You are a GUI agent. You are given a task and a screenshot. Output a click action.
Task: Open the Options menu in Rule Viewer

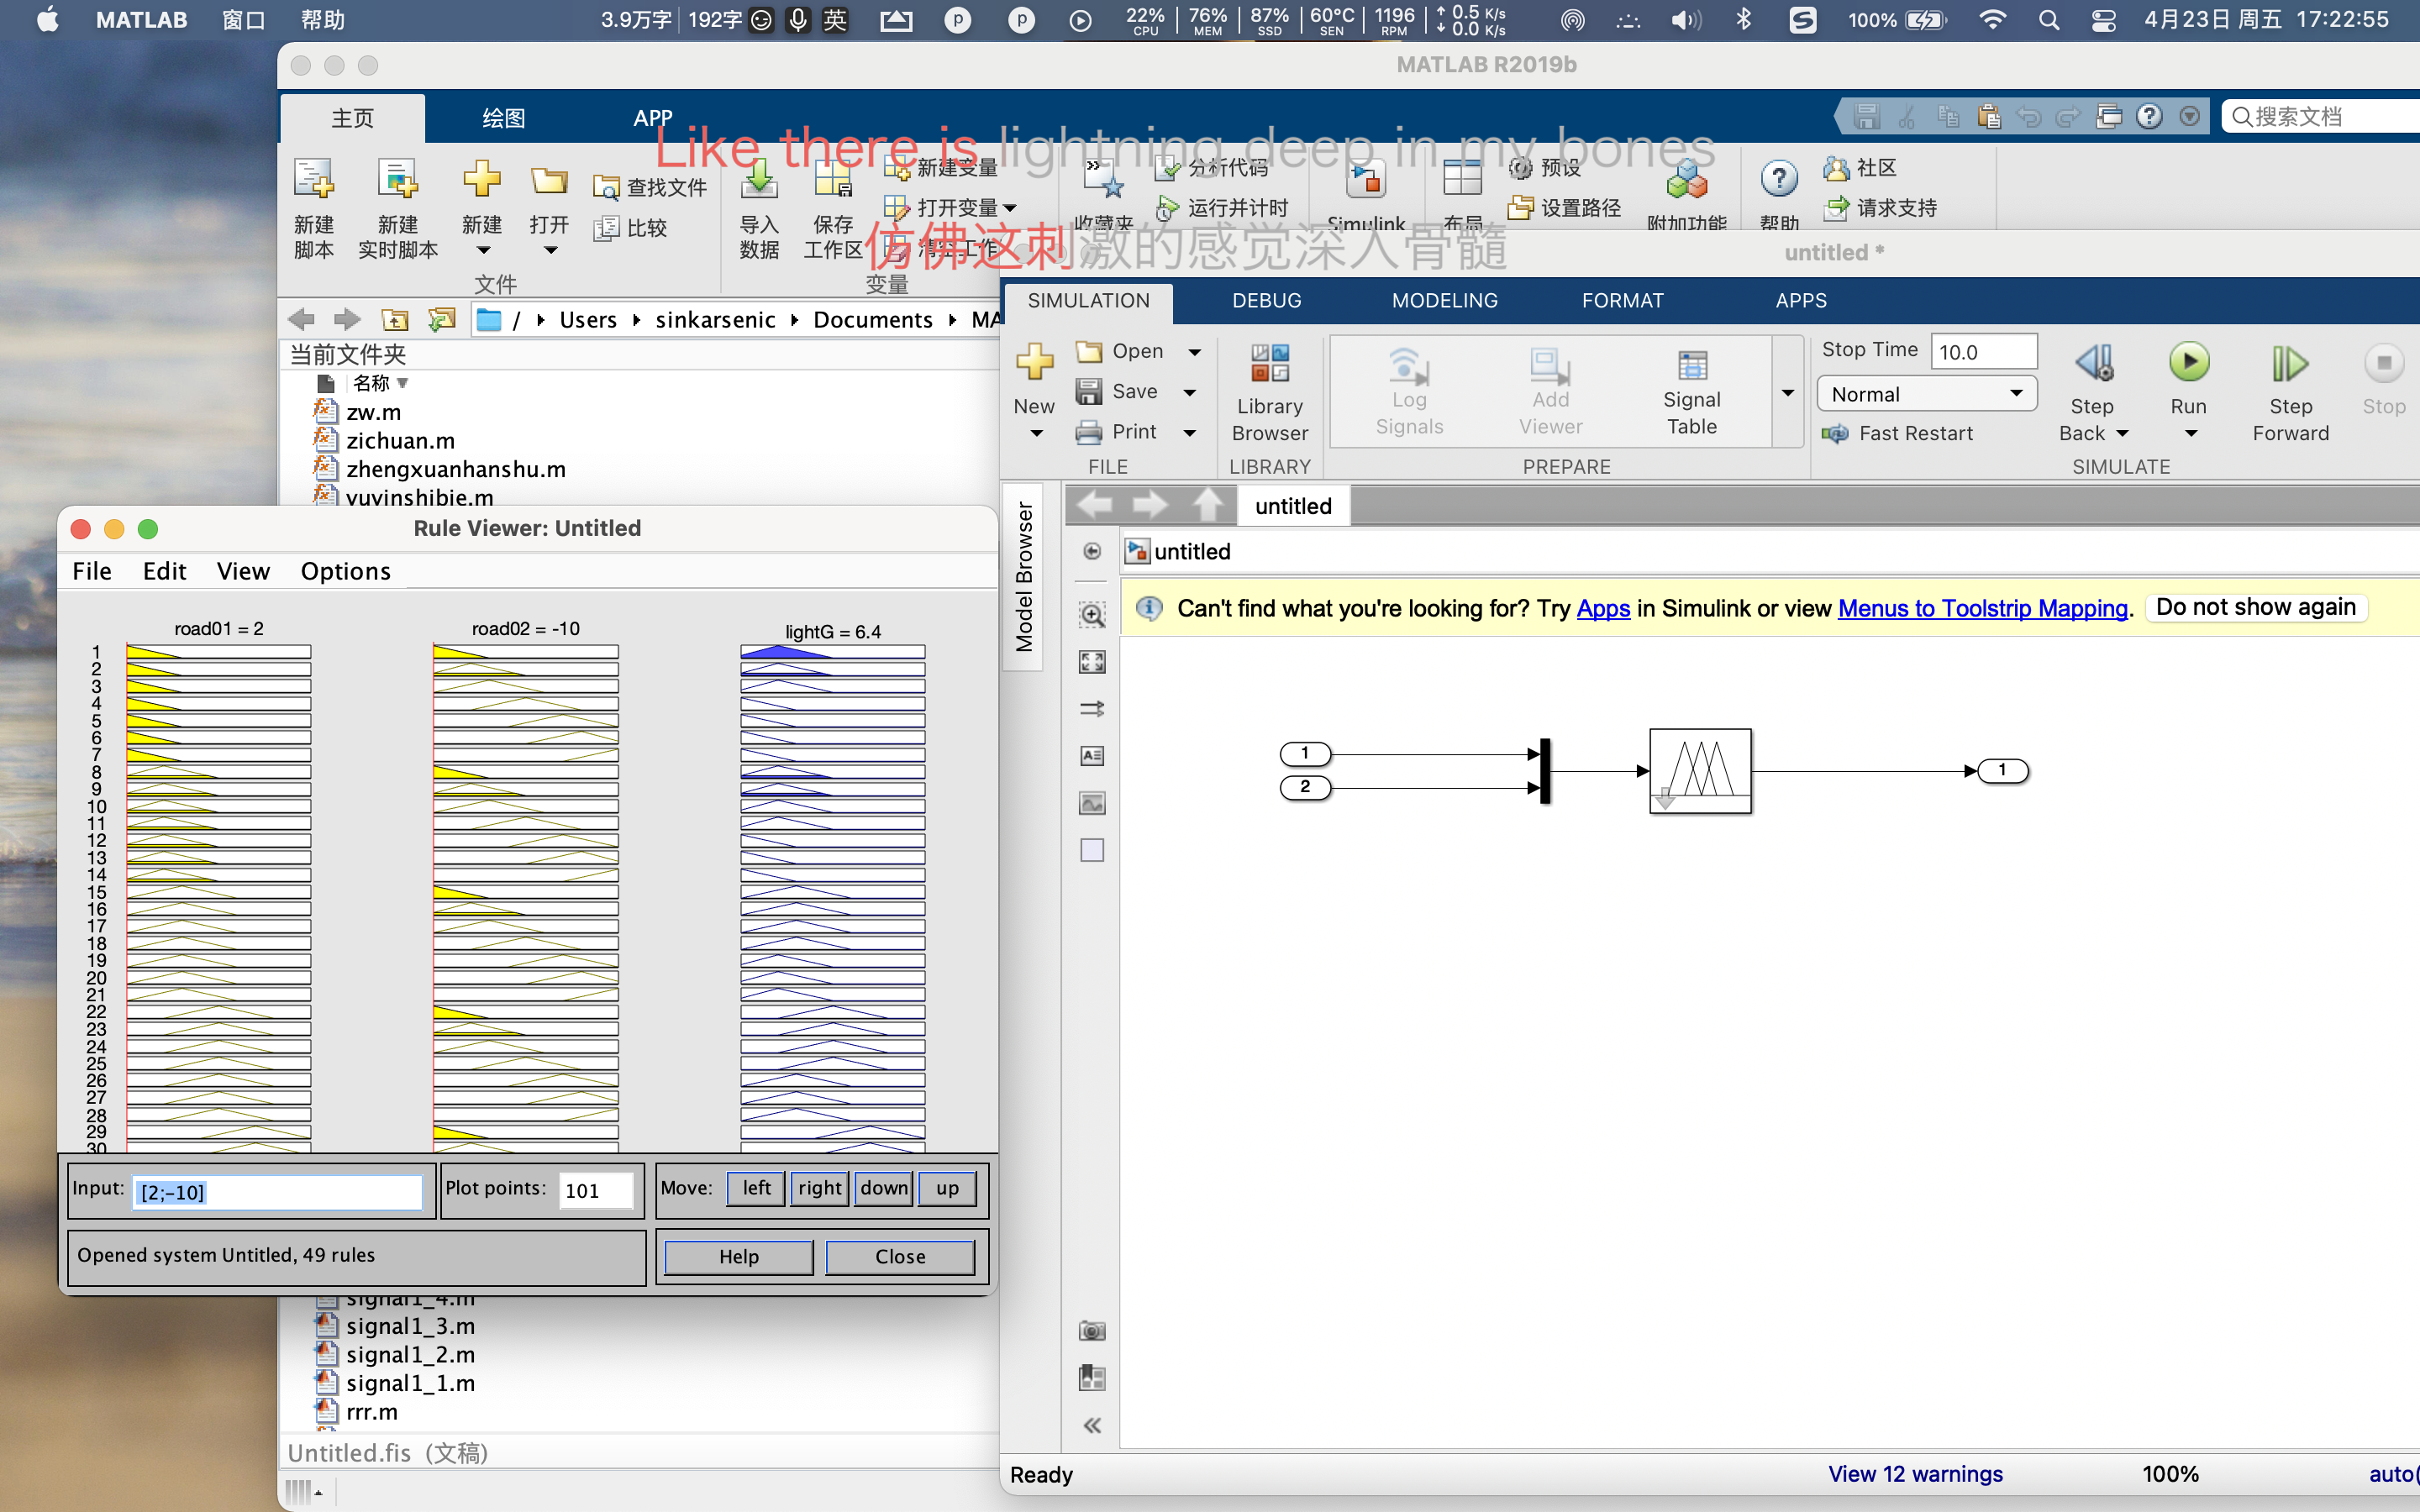345,571
